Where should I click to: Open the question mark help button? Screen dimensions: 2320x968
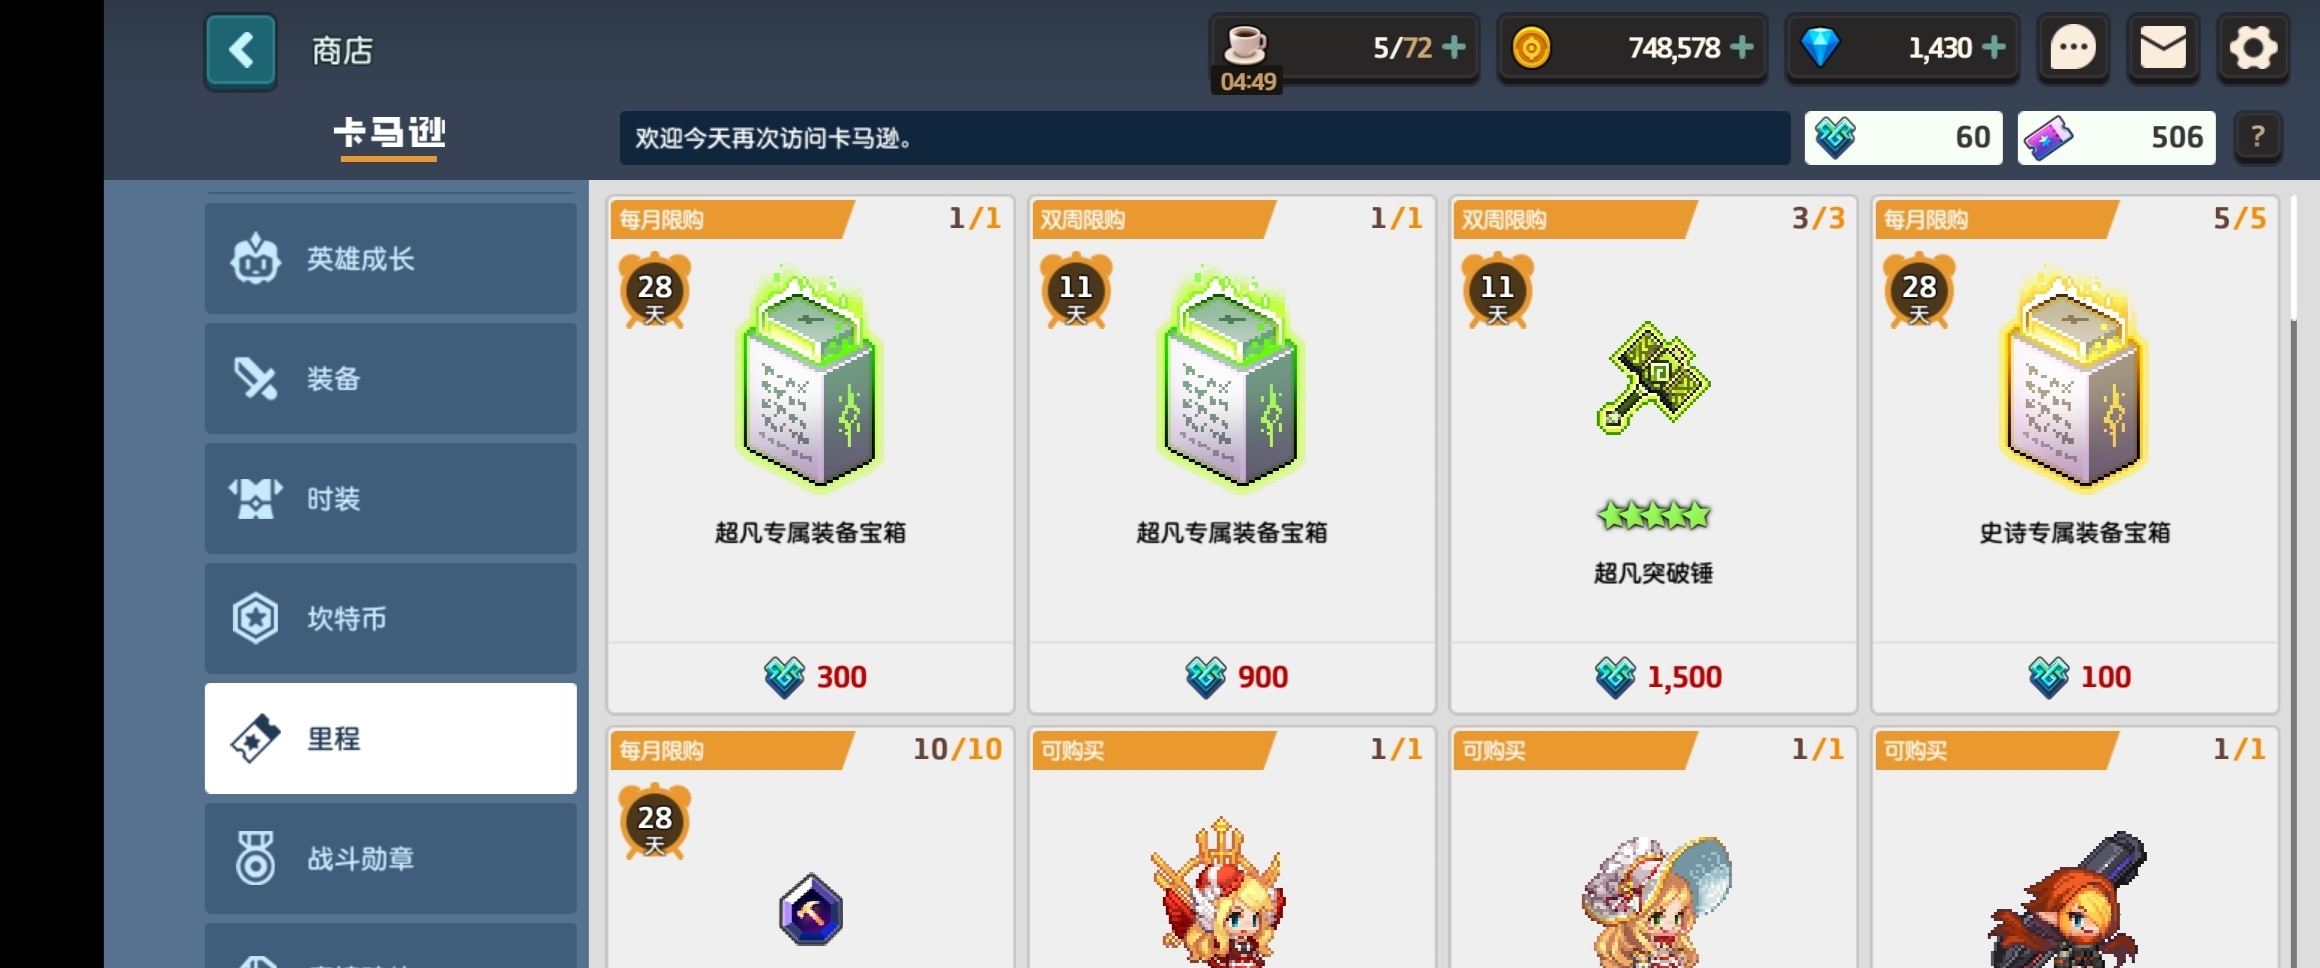(x=2258, y=137)
